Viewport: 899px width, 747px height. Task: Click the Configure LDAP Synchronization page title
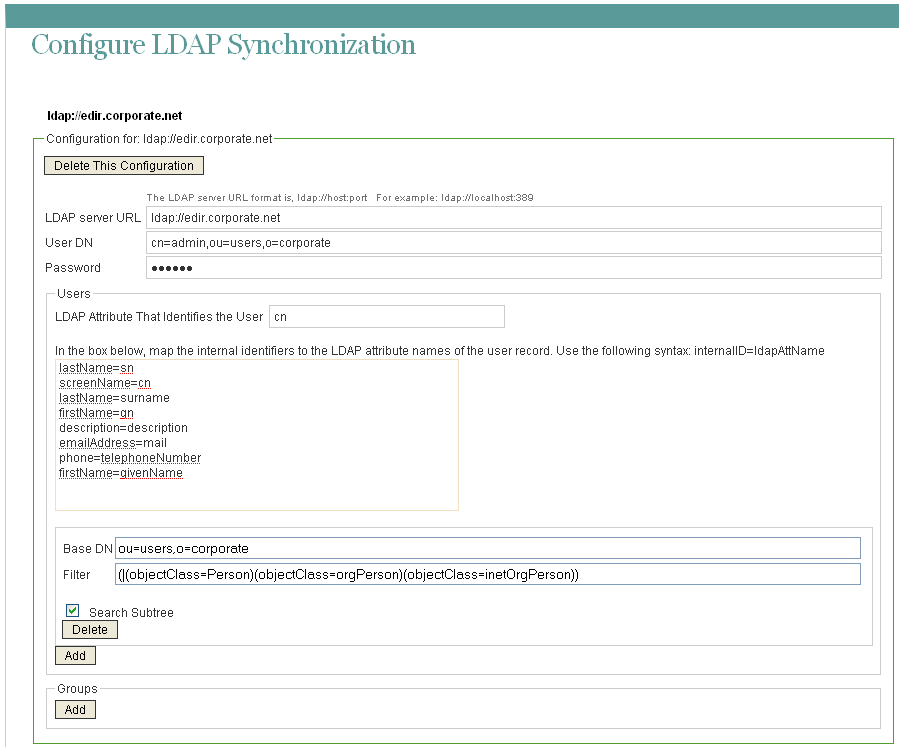(223, 45)
